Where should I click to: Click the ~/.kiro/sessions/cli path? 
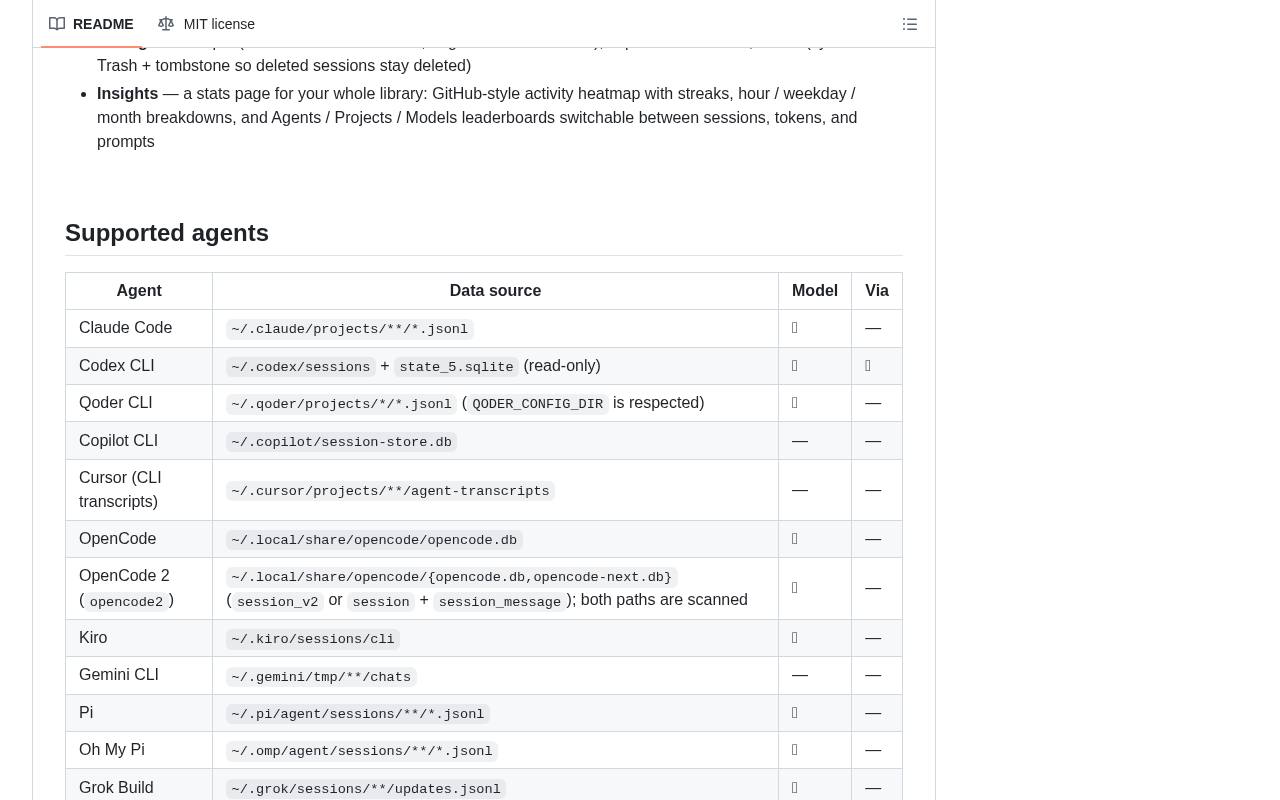[313, 639]
